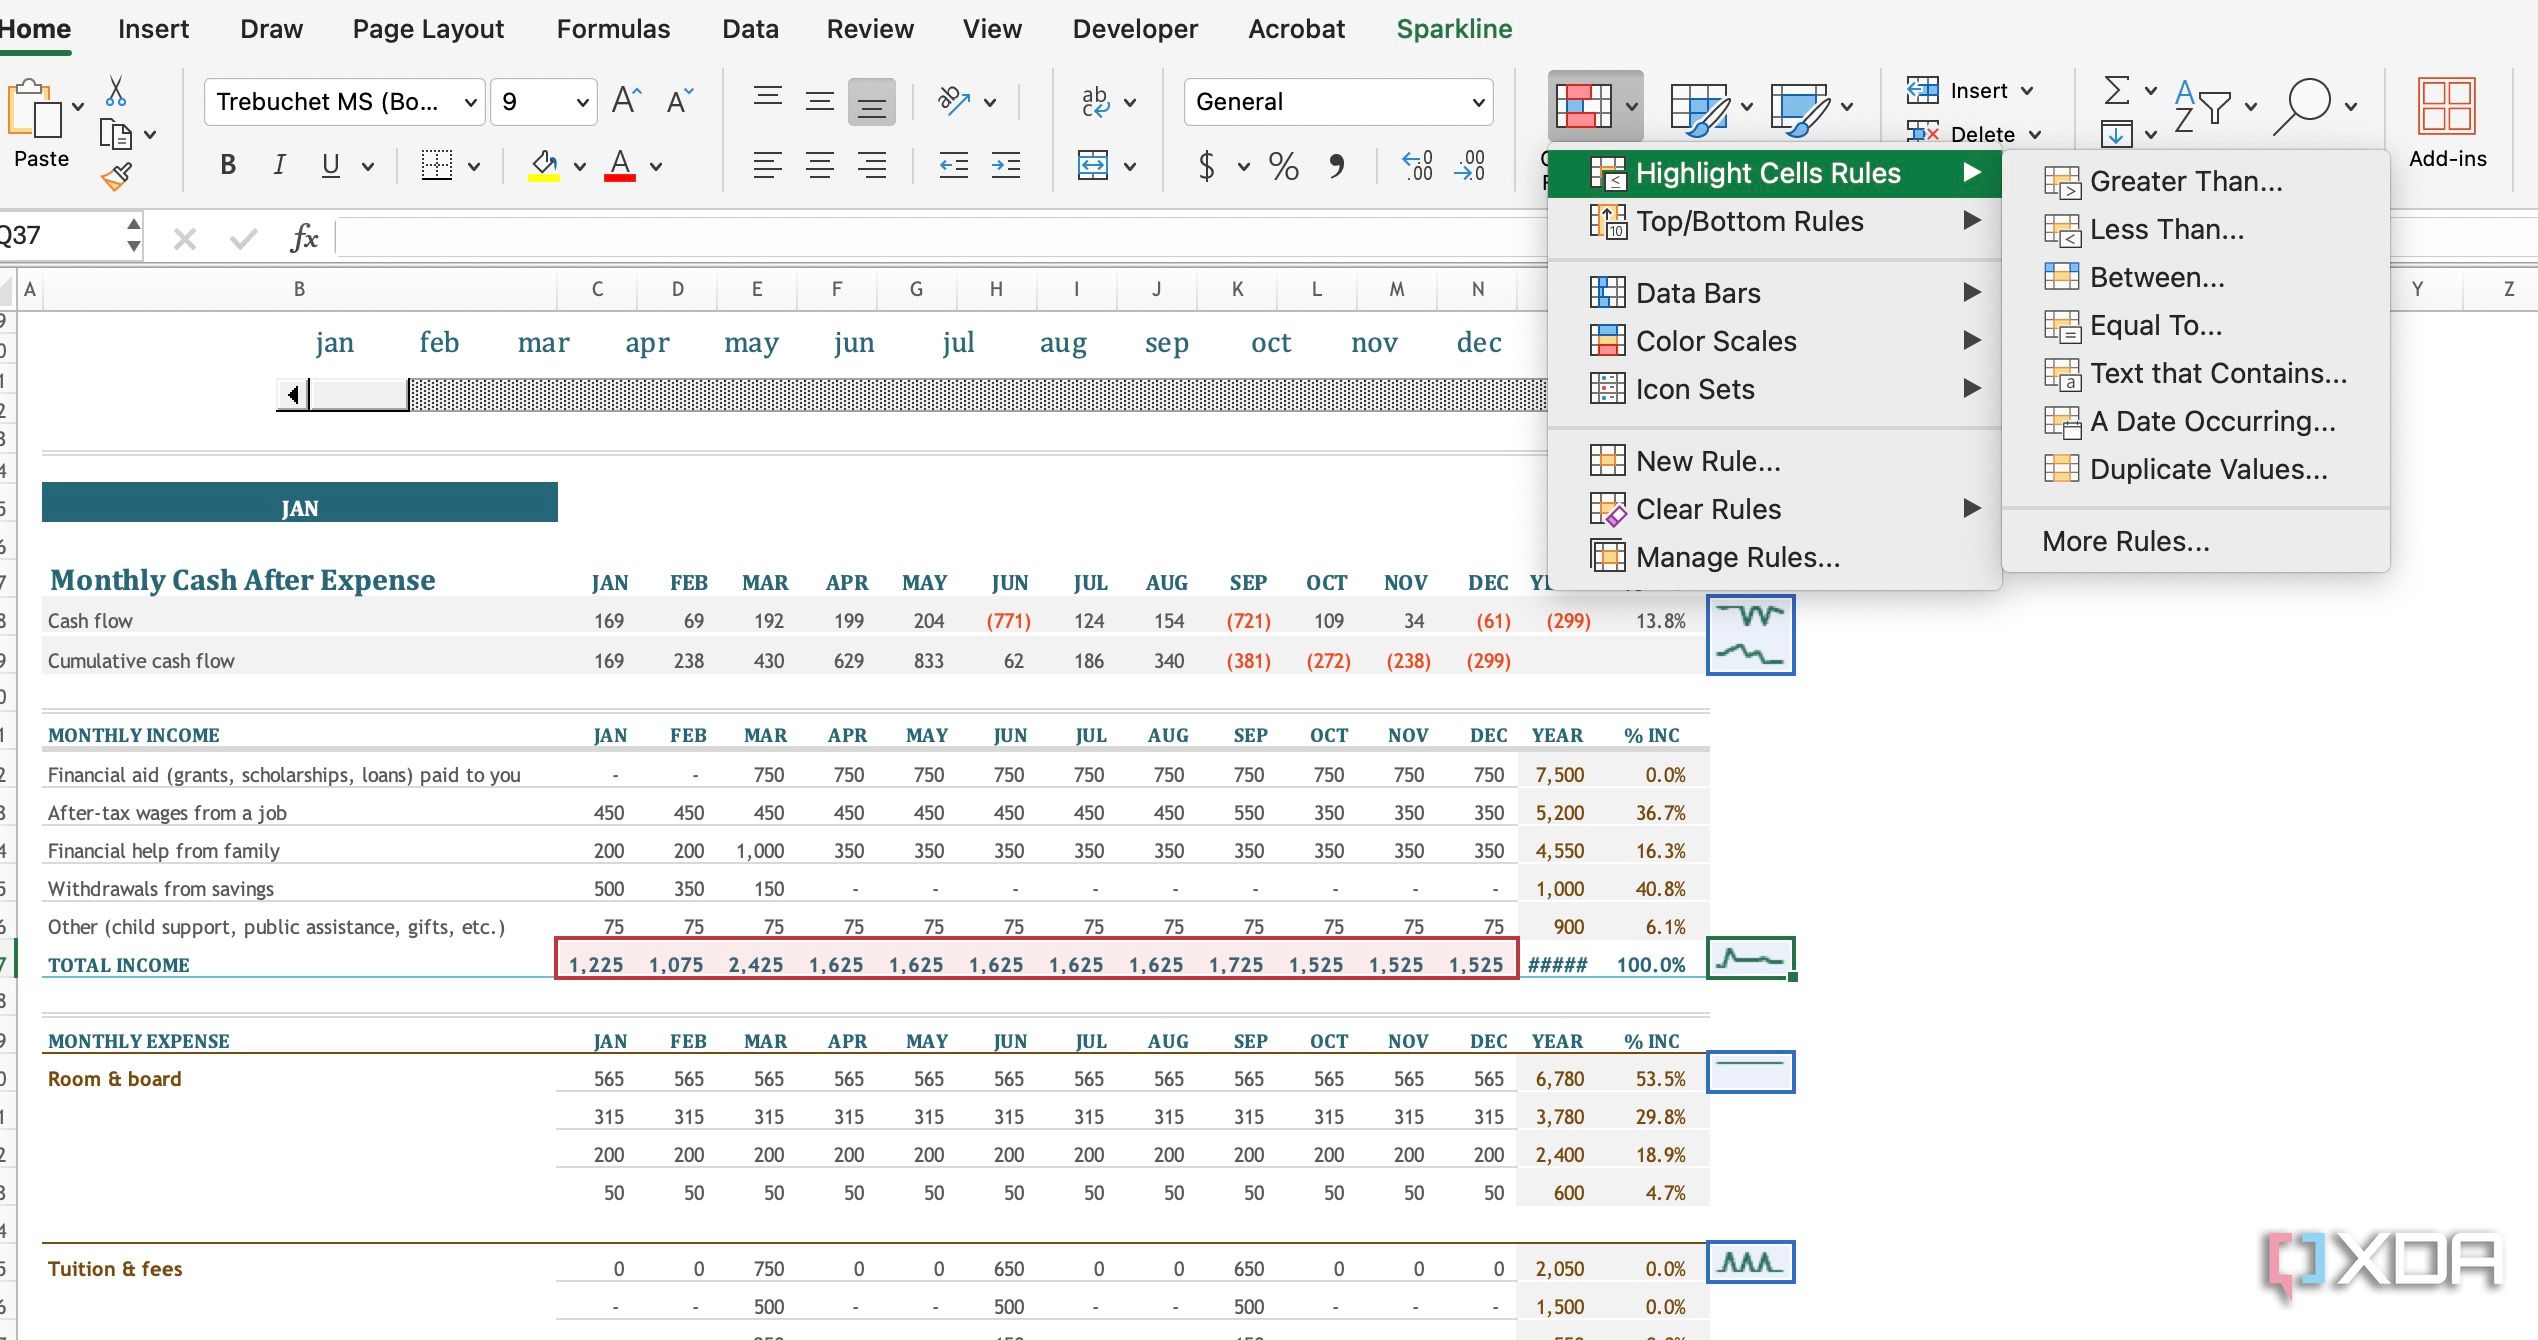Click the Format Painter brush icon
The height and width of the screenshot is (1340, 2538).
[116, 177]
